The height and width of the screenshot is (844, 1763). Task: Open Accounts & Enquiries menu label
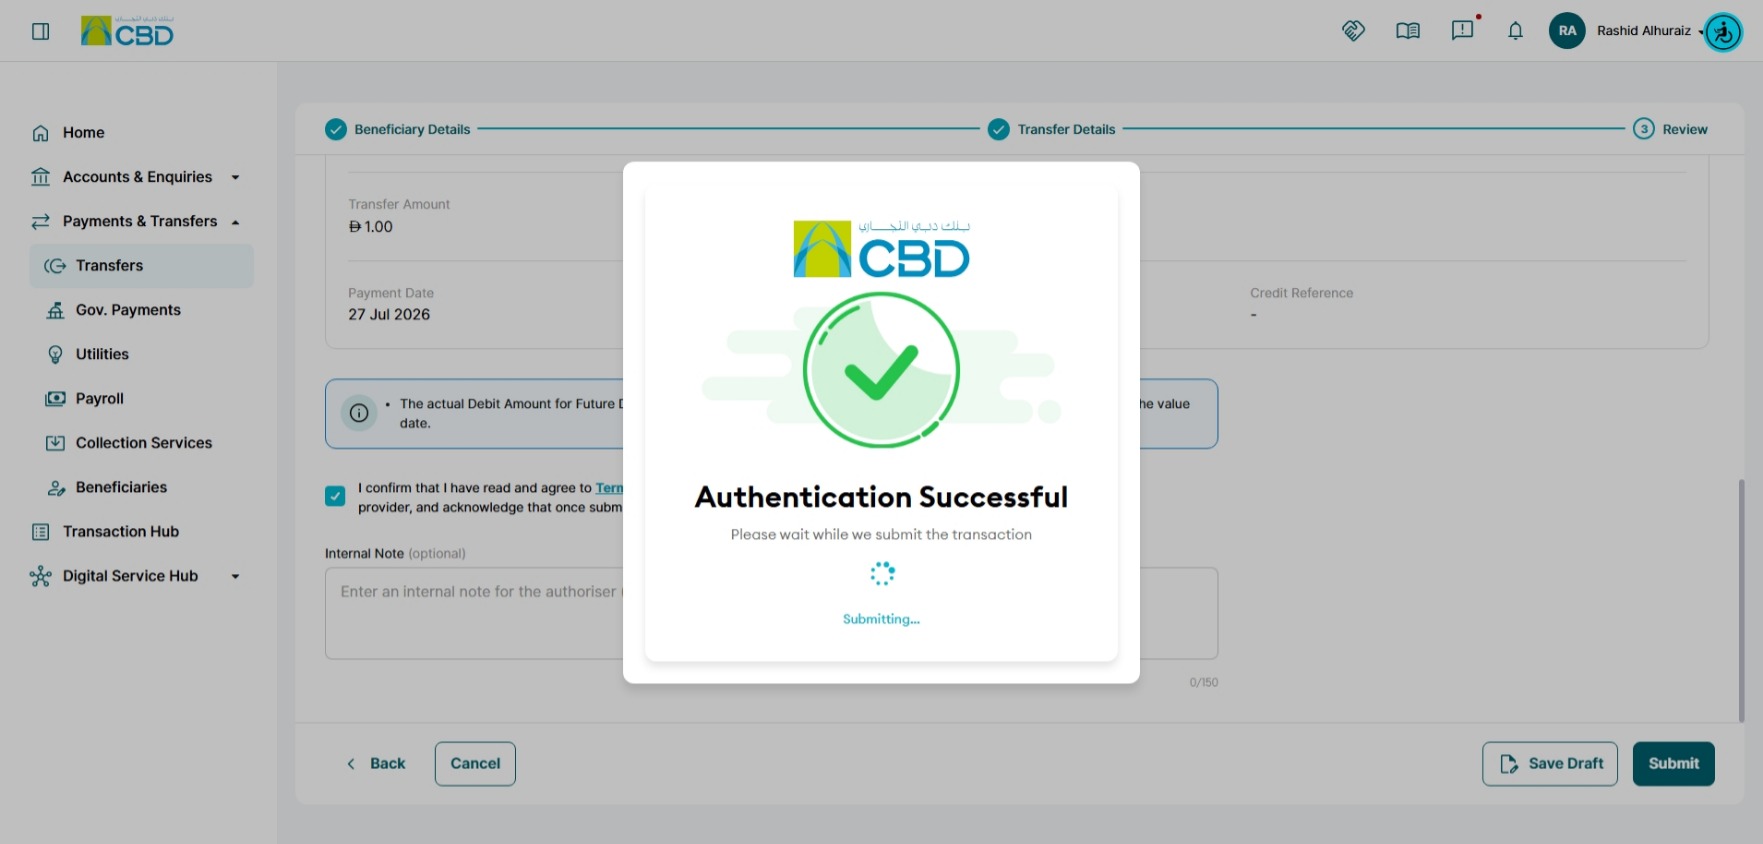tap(138, 177)
